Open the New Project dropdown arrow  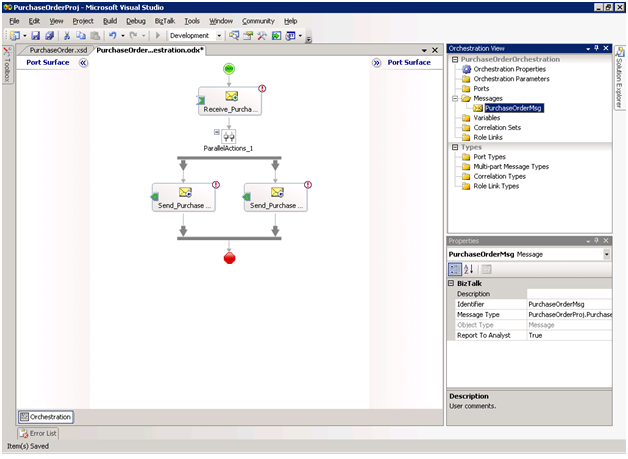(x=24, y=36)
